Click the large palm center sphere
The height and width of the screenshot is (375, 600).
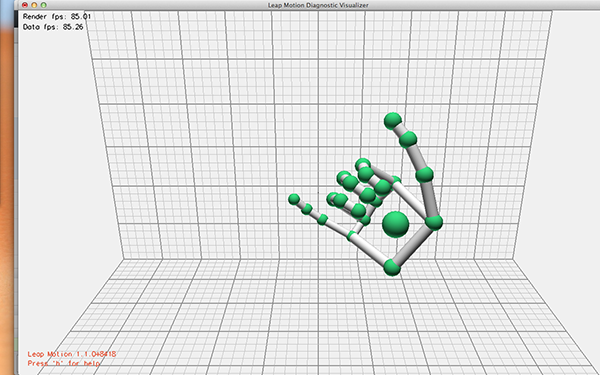pos(396,224)
